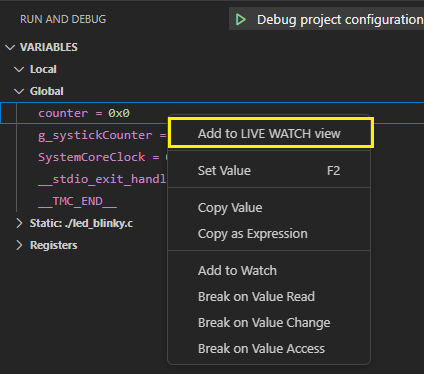Select Break on Value Access
Screen dimensions: 424x374
[x=269, y=349]
